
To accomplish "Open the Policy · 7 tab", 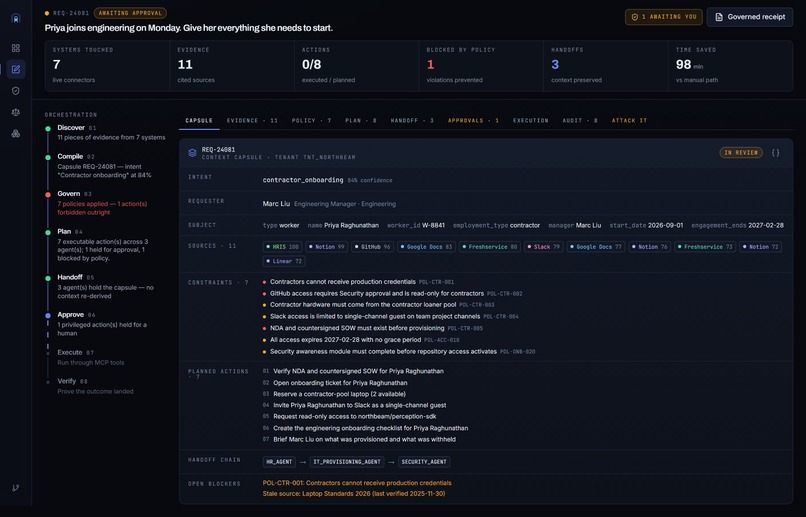I will (x=311, y=121).
